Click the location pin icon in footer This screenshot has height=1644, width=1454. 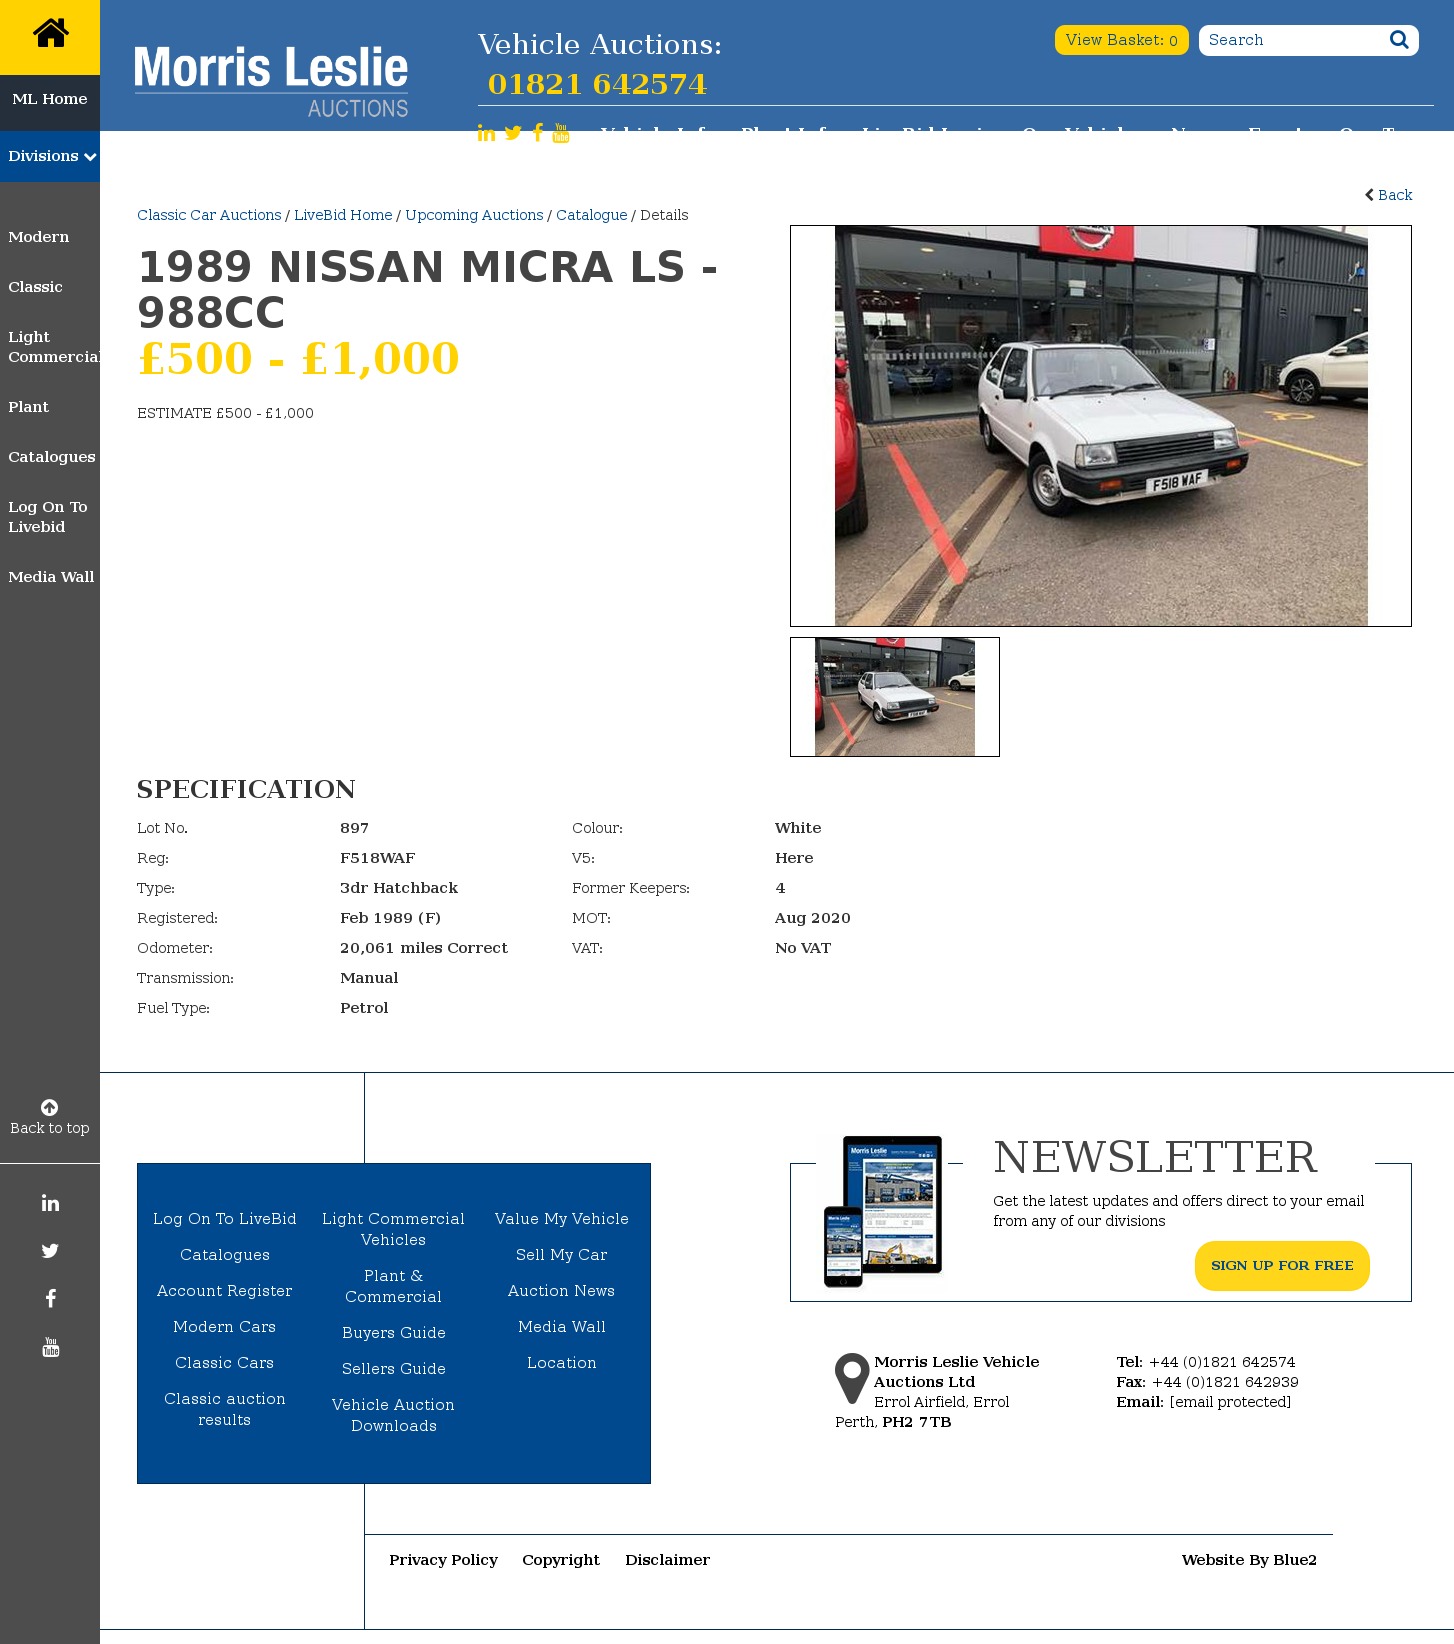point(852,1378)
